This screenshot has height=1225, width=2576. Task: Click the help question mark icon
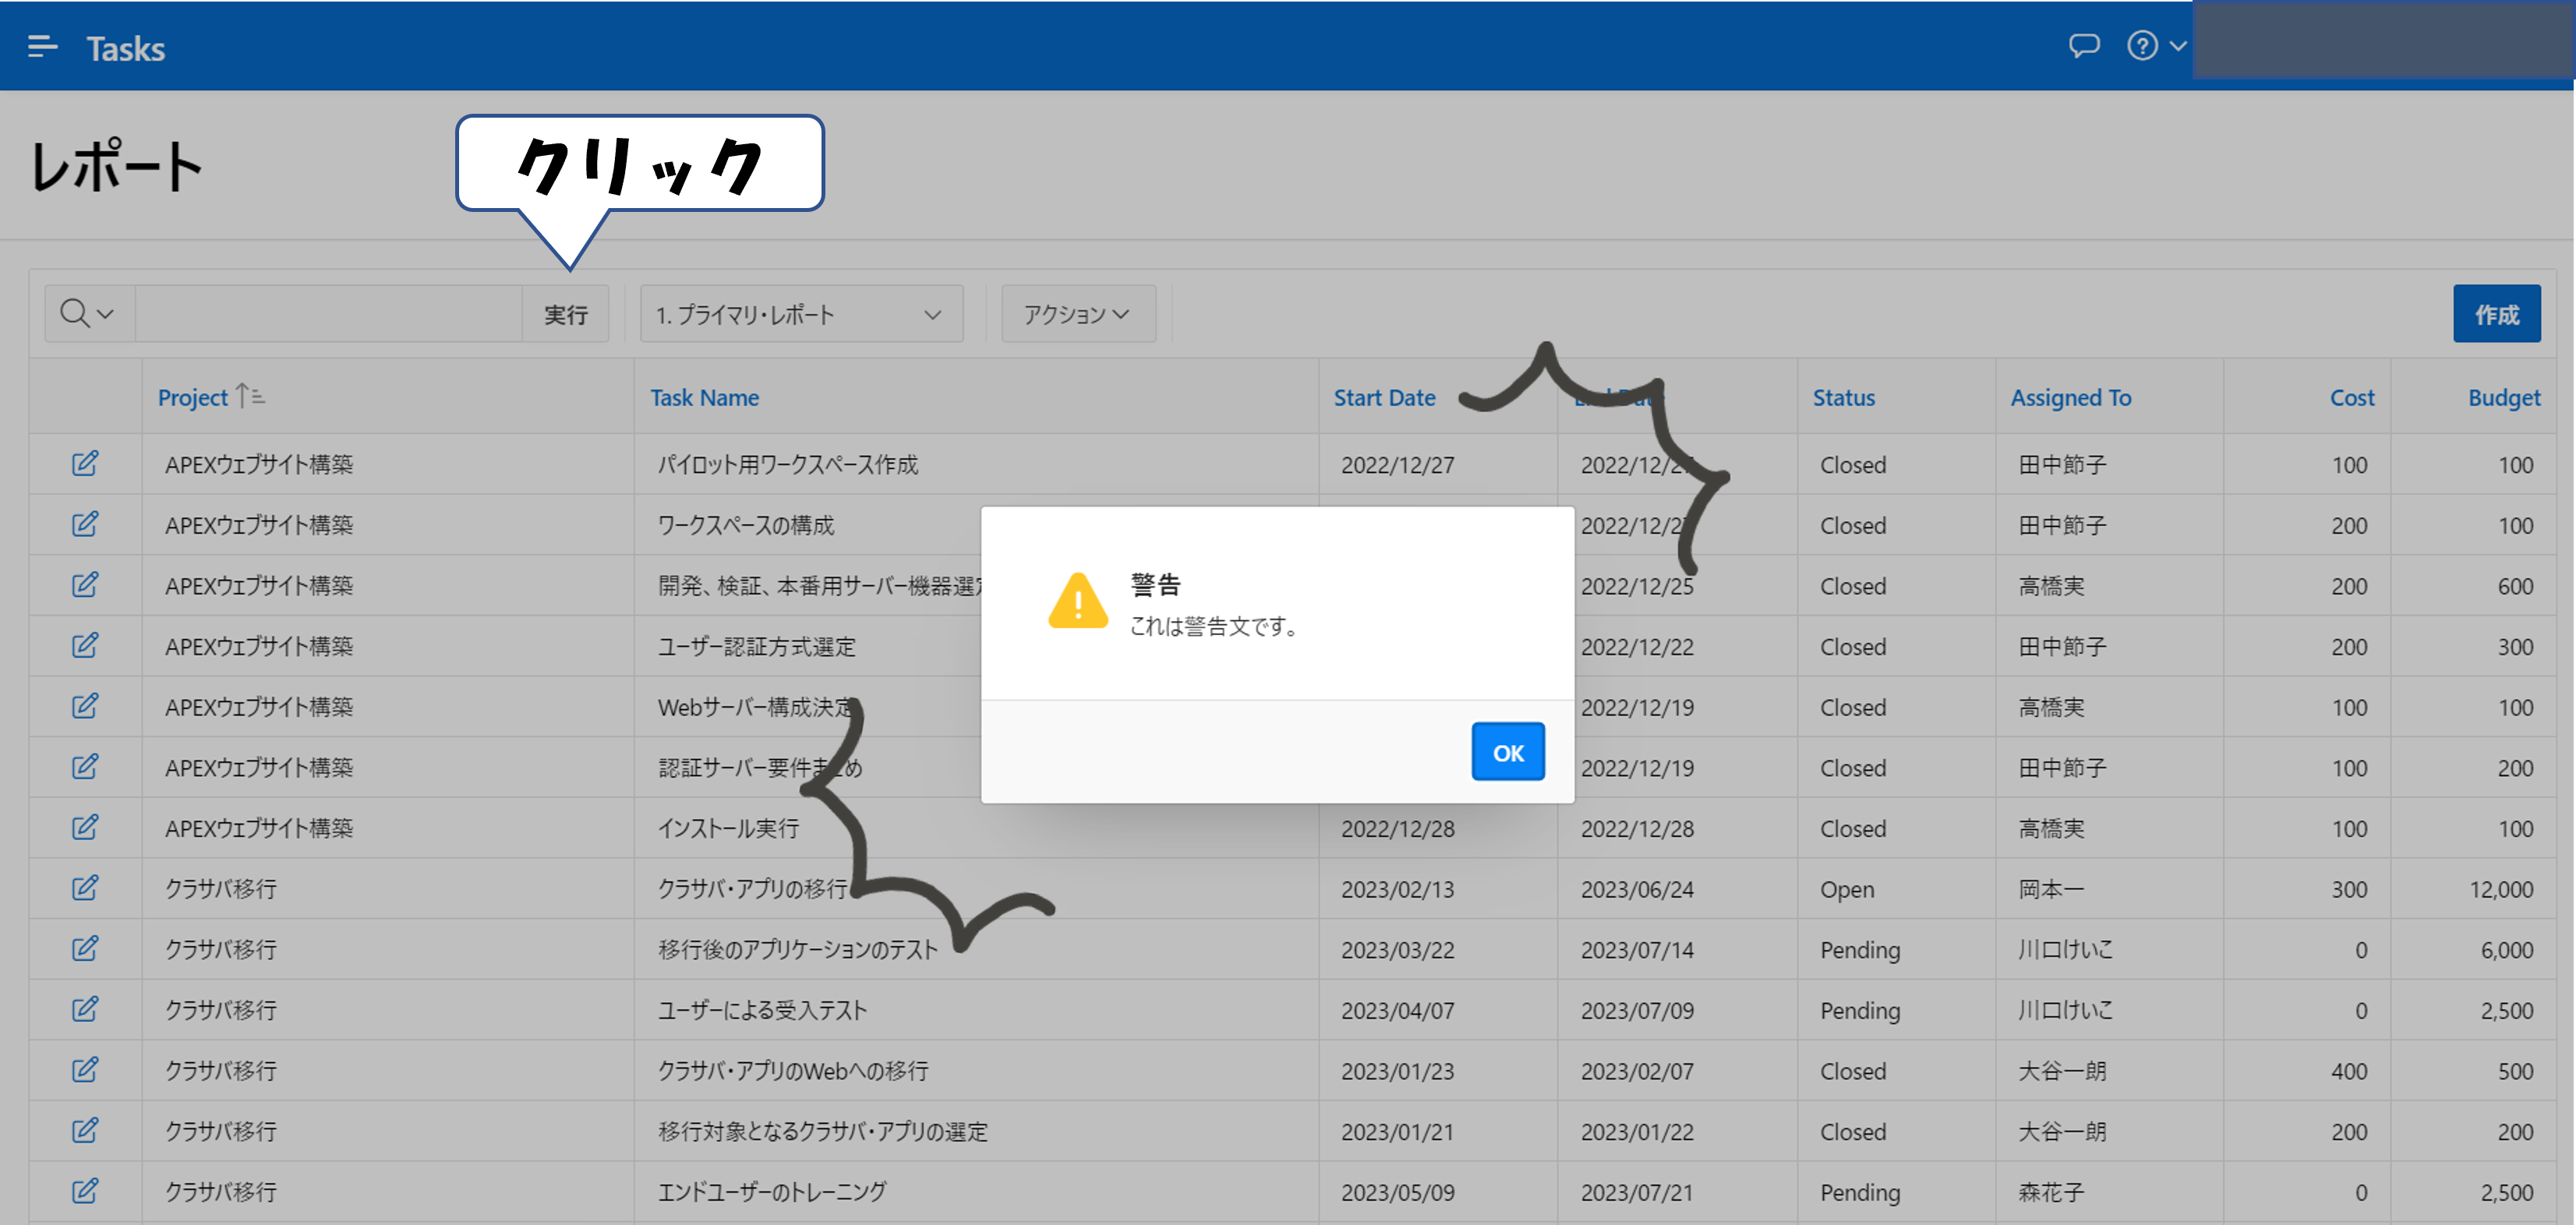(2142, 45)
